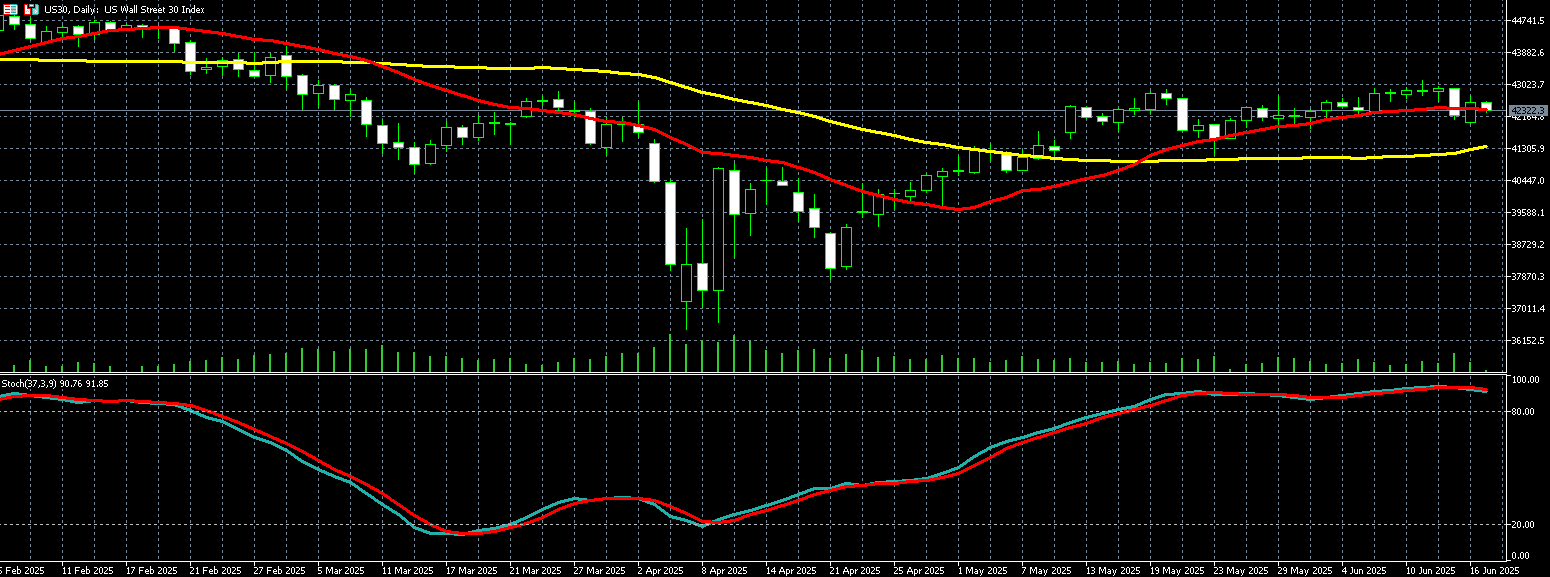Select the 16 Jun 2025 date label

[x=1495, y=569]
